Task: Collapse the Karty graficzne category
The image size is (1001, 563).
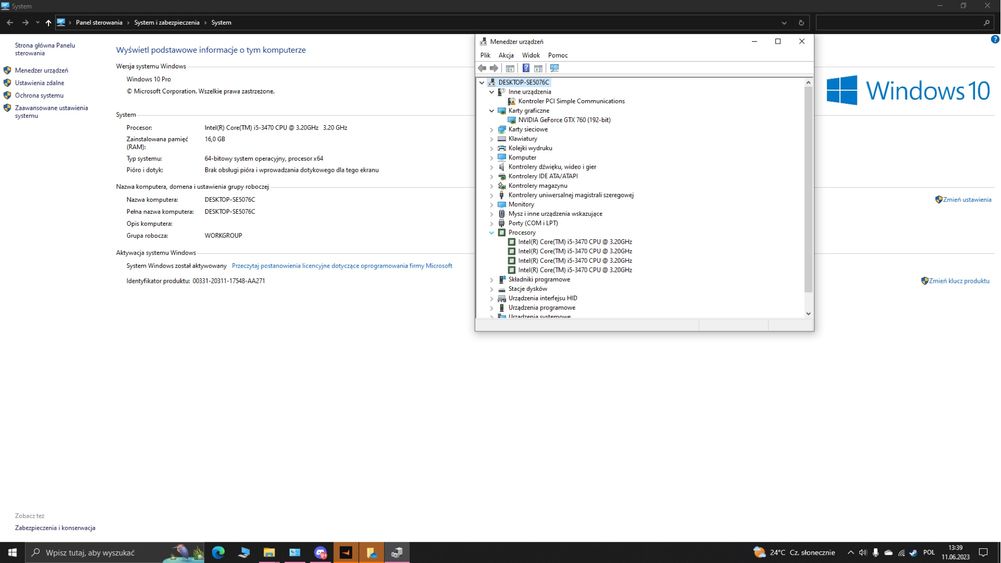Action: [492, 110]
